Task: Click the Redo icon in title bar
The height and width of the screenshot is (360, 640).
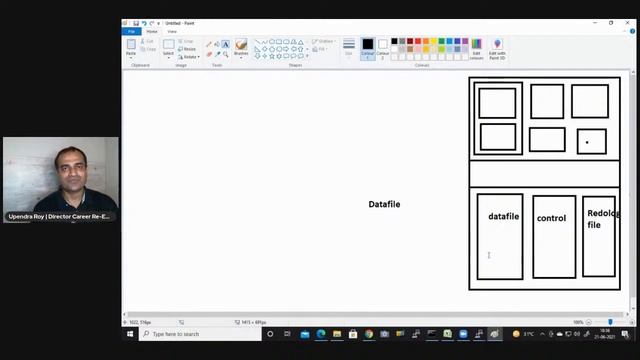Action: pos(151,23)
